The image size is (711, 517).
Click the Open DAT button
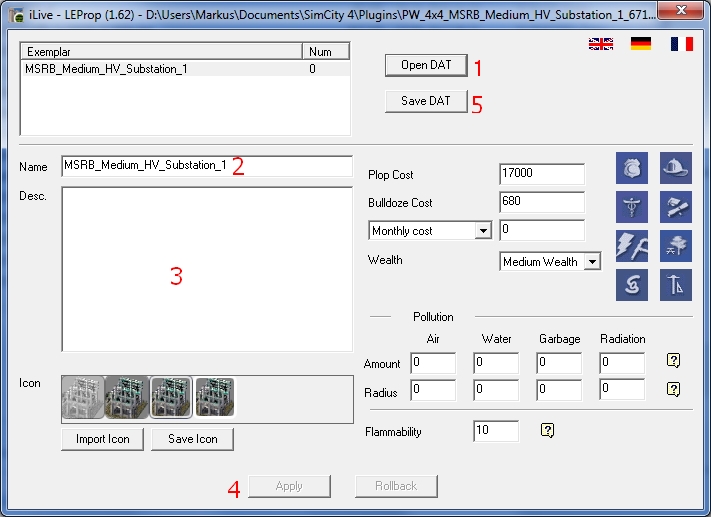pos(426,65)
